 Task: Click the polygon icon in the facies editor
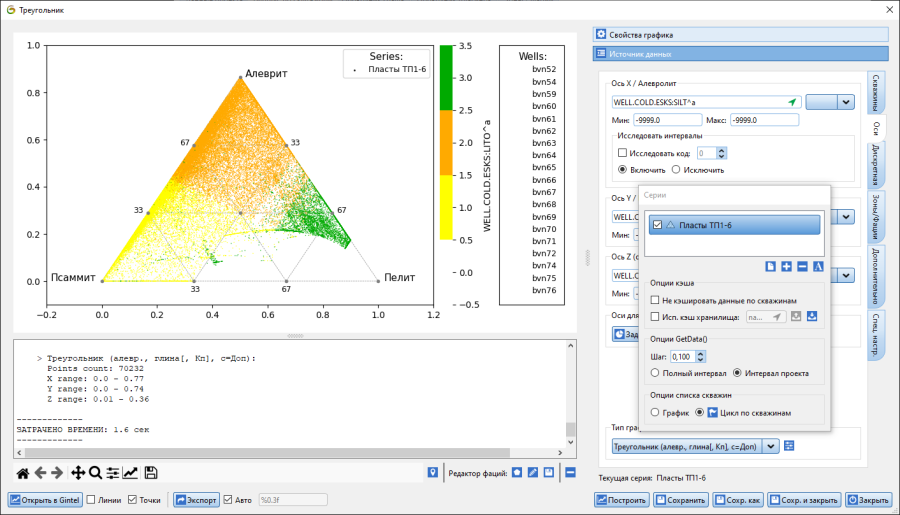[x=517, y=473]
